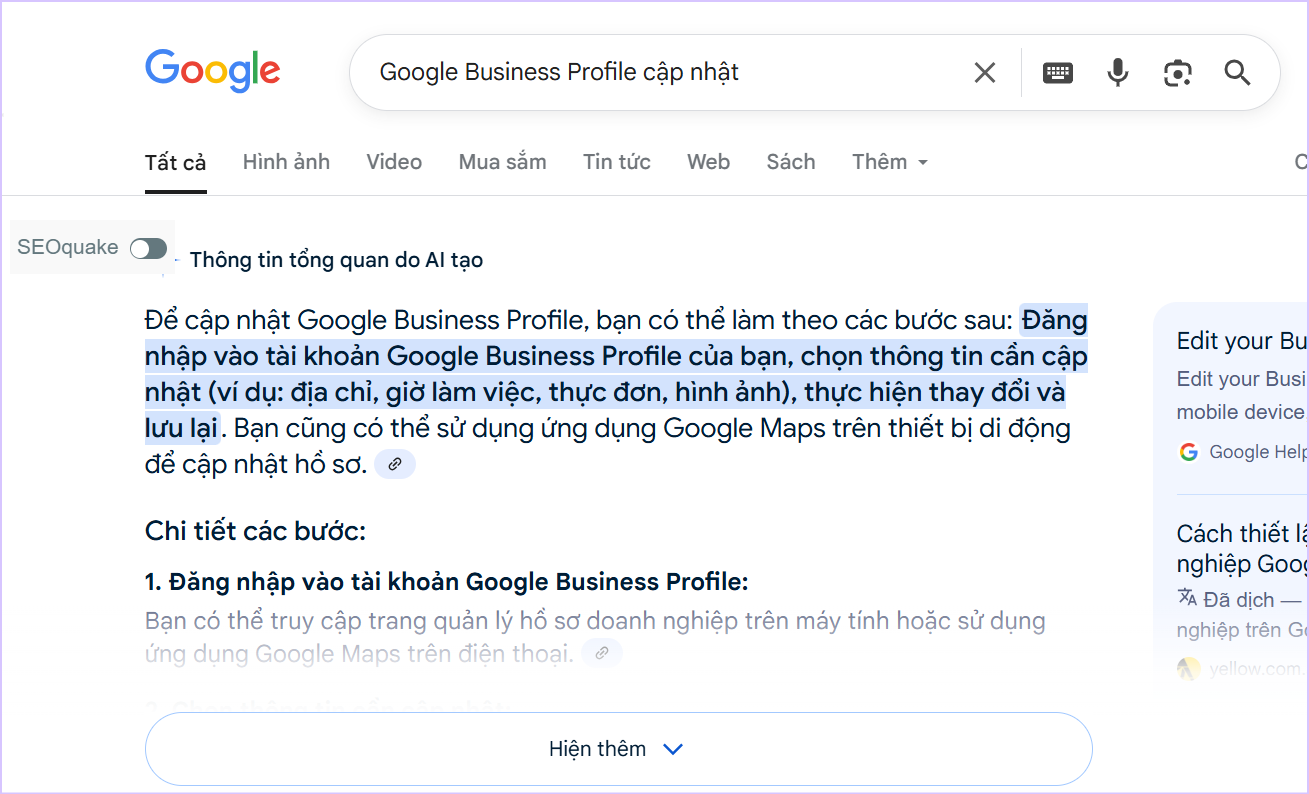Go to the 'Mua sắm' tab
Image resolution: width=1309 pixels, height=794 pixels.
tap(502, 162)
